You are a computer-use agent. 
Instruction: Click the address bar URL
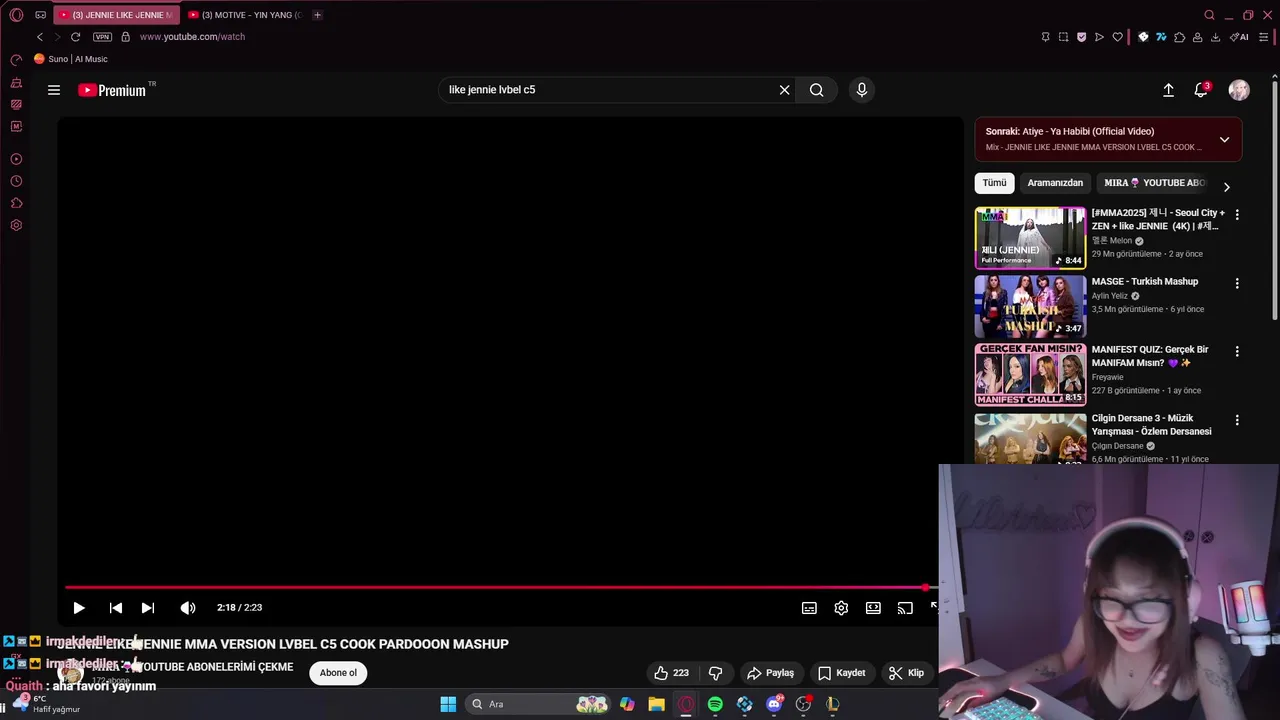192,37
